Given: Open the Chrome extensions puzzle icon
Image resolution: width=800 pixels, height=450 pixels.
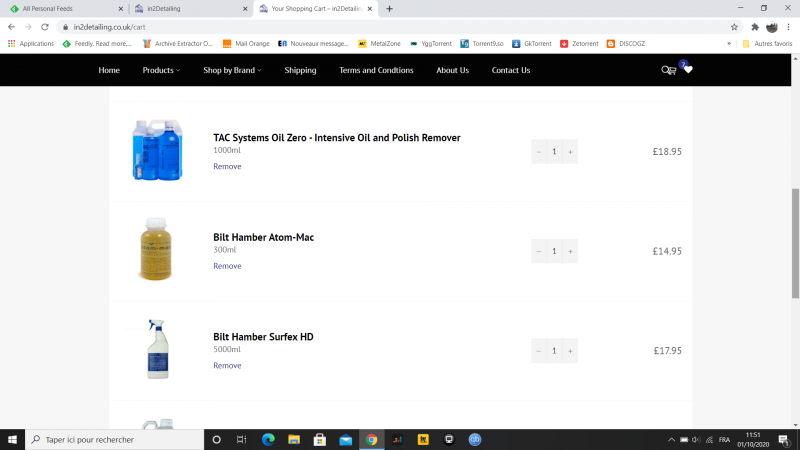Looking at the screenshot, I should click(754, 27).
